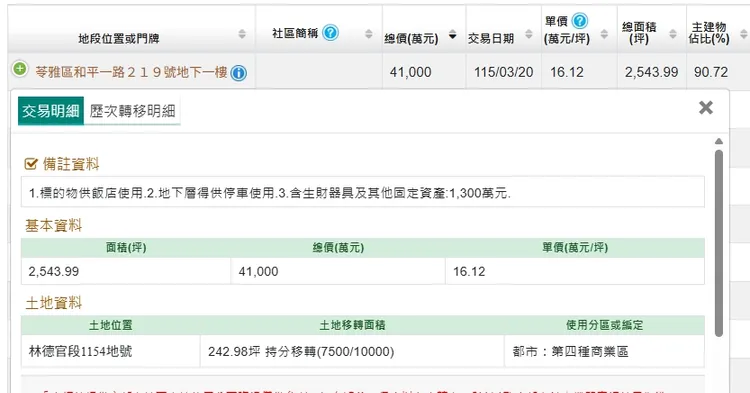Image resolution: width=750 pixels, height=393 pixels.
Task: Sort by 主建物佔比(%) column arrows
Action: (743, 34)
